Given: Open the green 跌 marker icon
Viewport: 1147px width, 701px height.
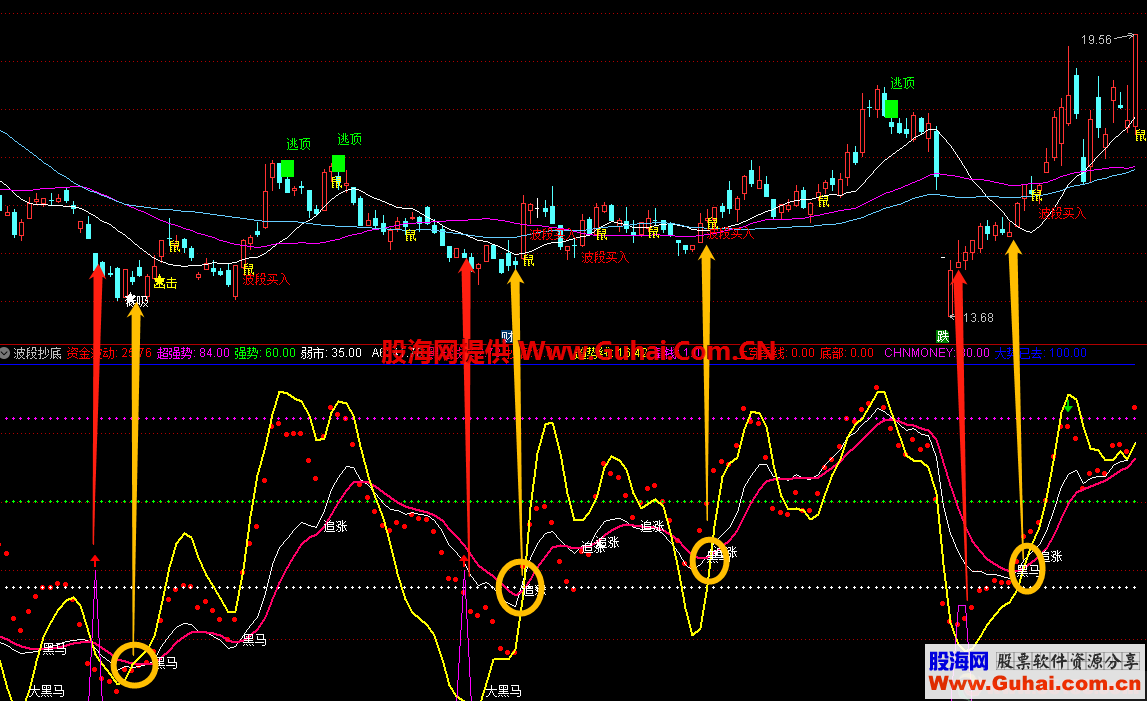Looking at the screenshot, I should (x=943, y=337).
